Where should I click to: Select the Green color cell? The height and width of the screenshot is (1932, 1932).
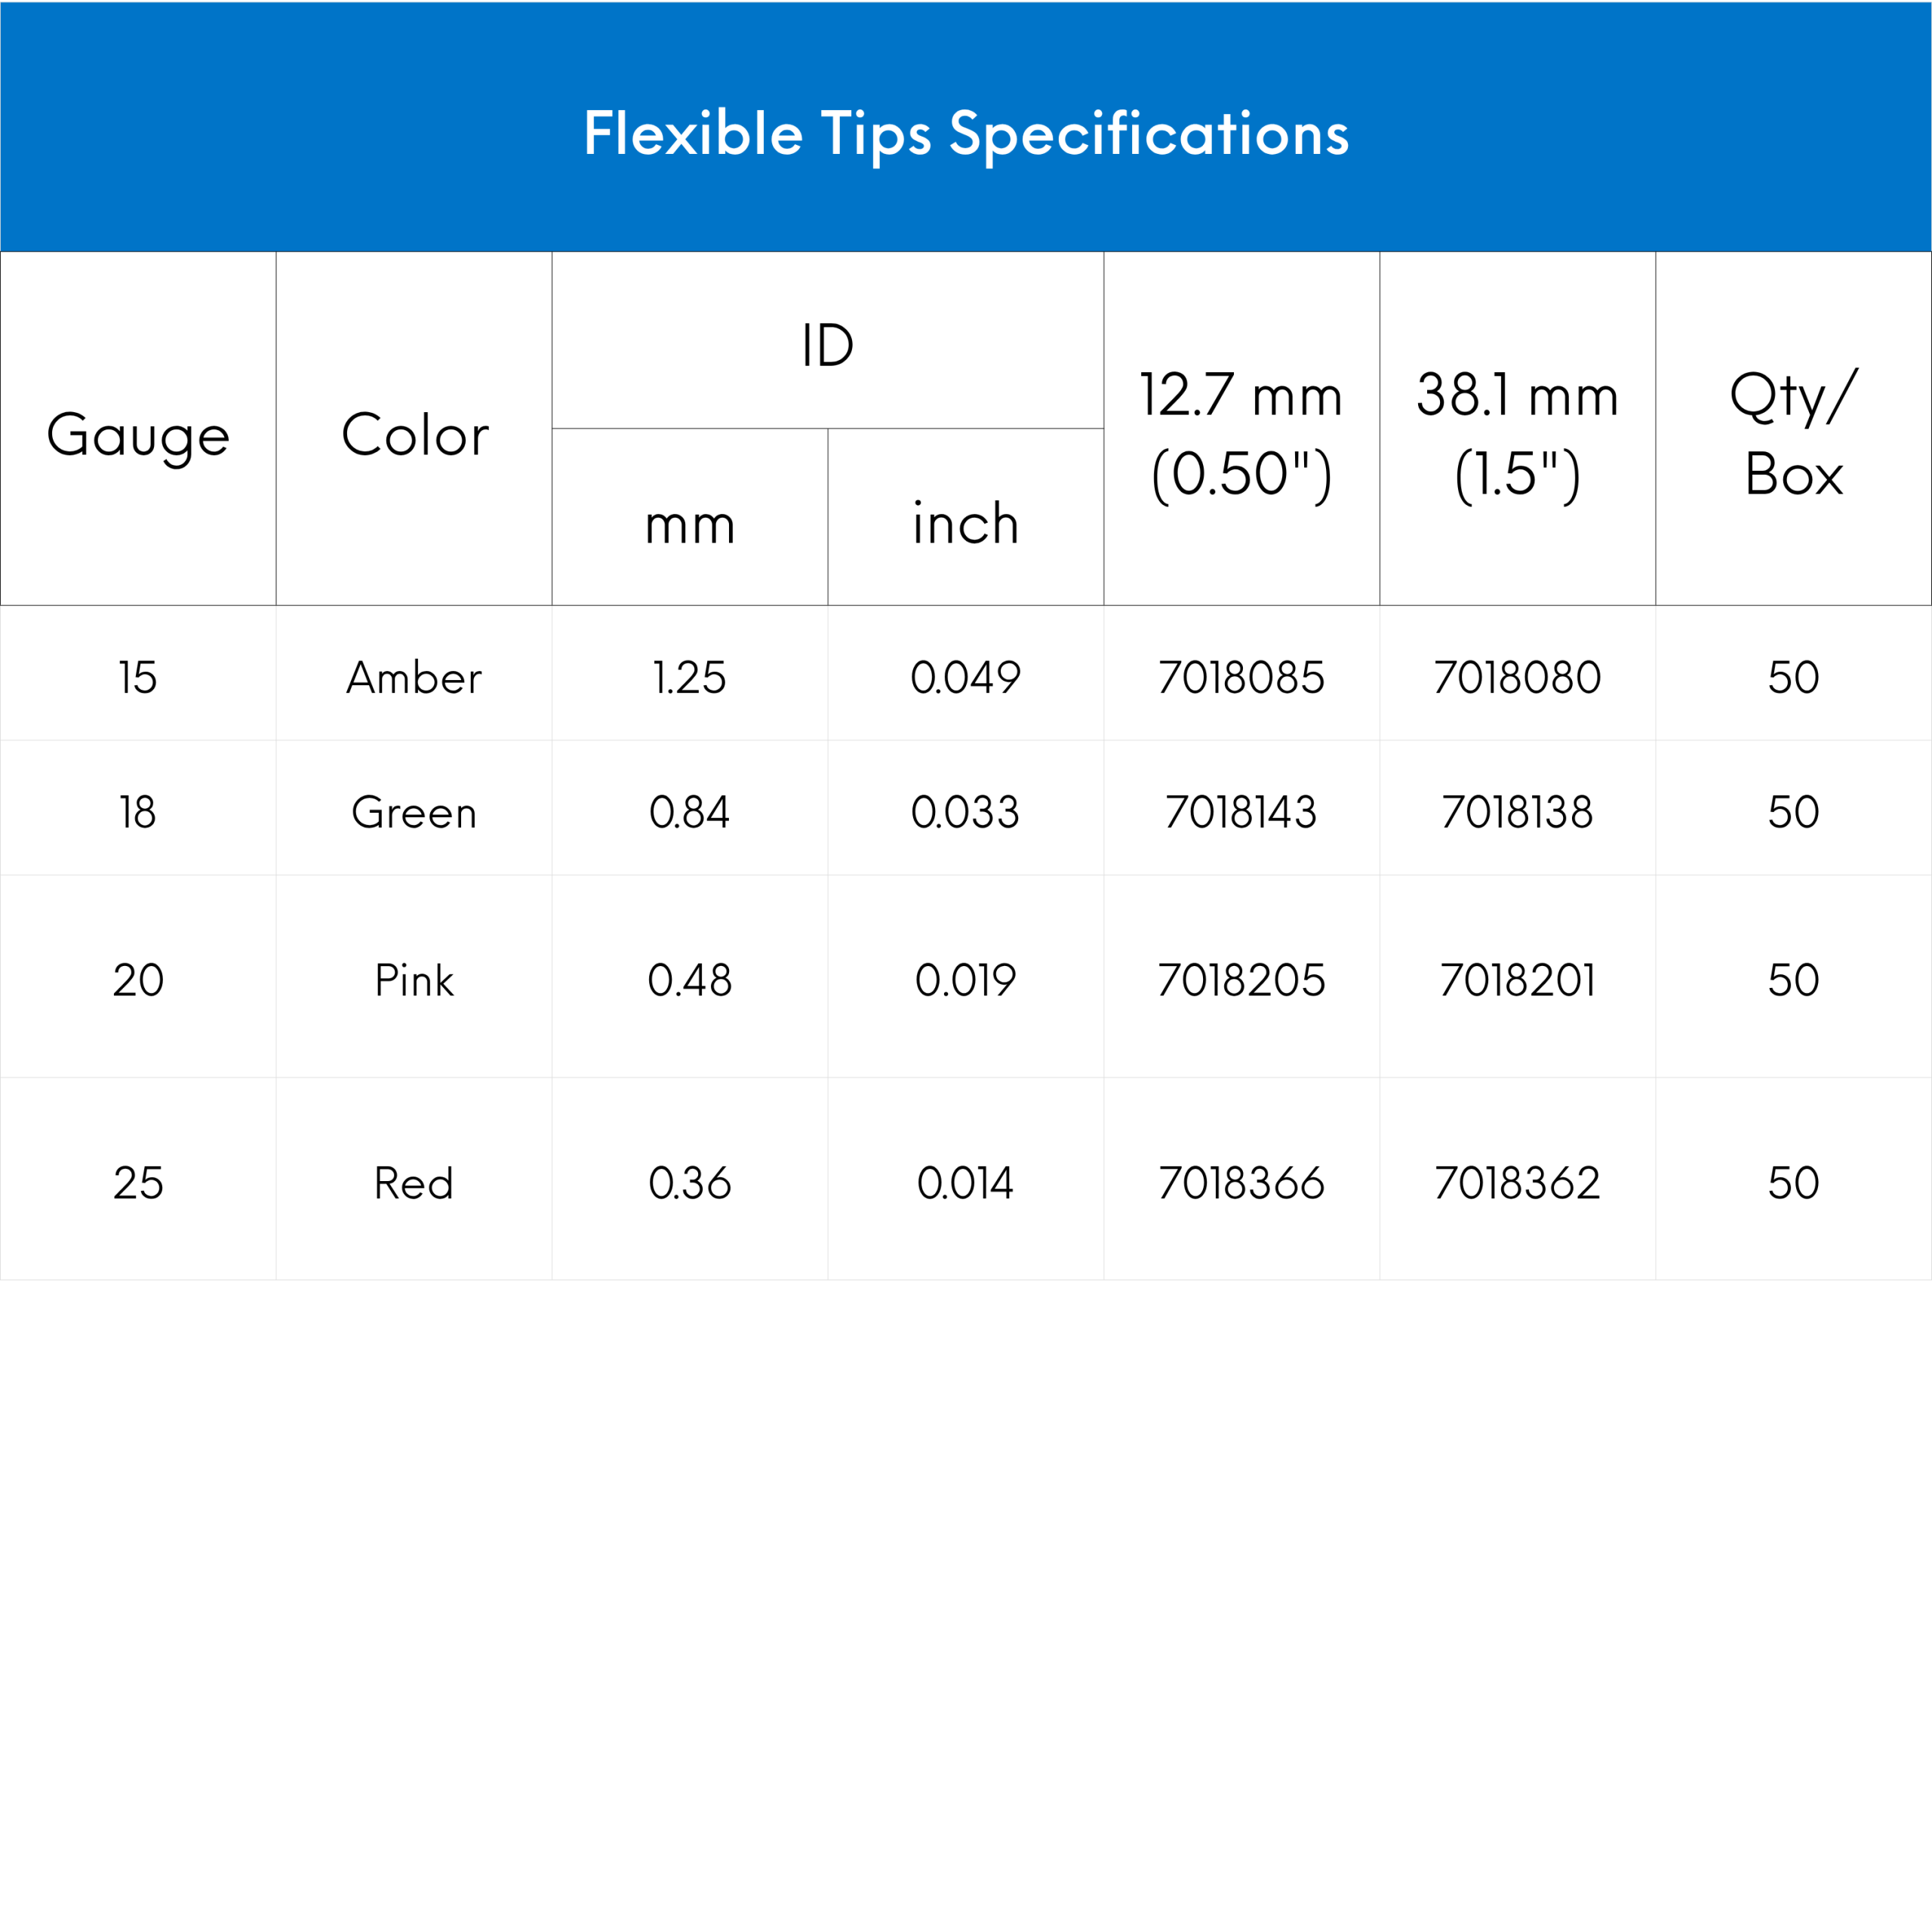pos(414,812)
